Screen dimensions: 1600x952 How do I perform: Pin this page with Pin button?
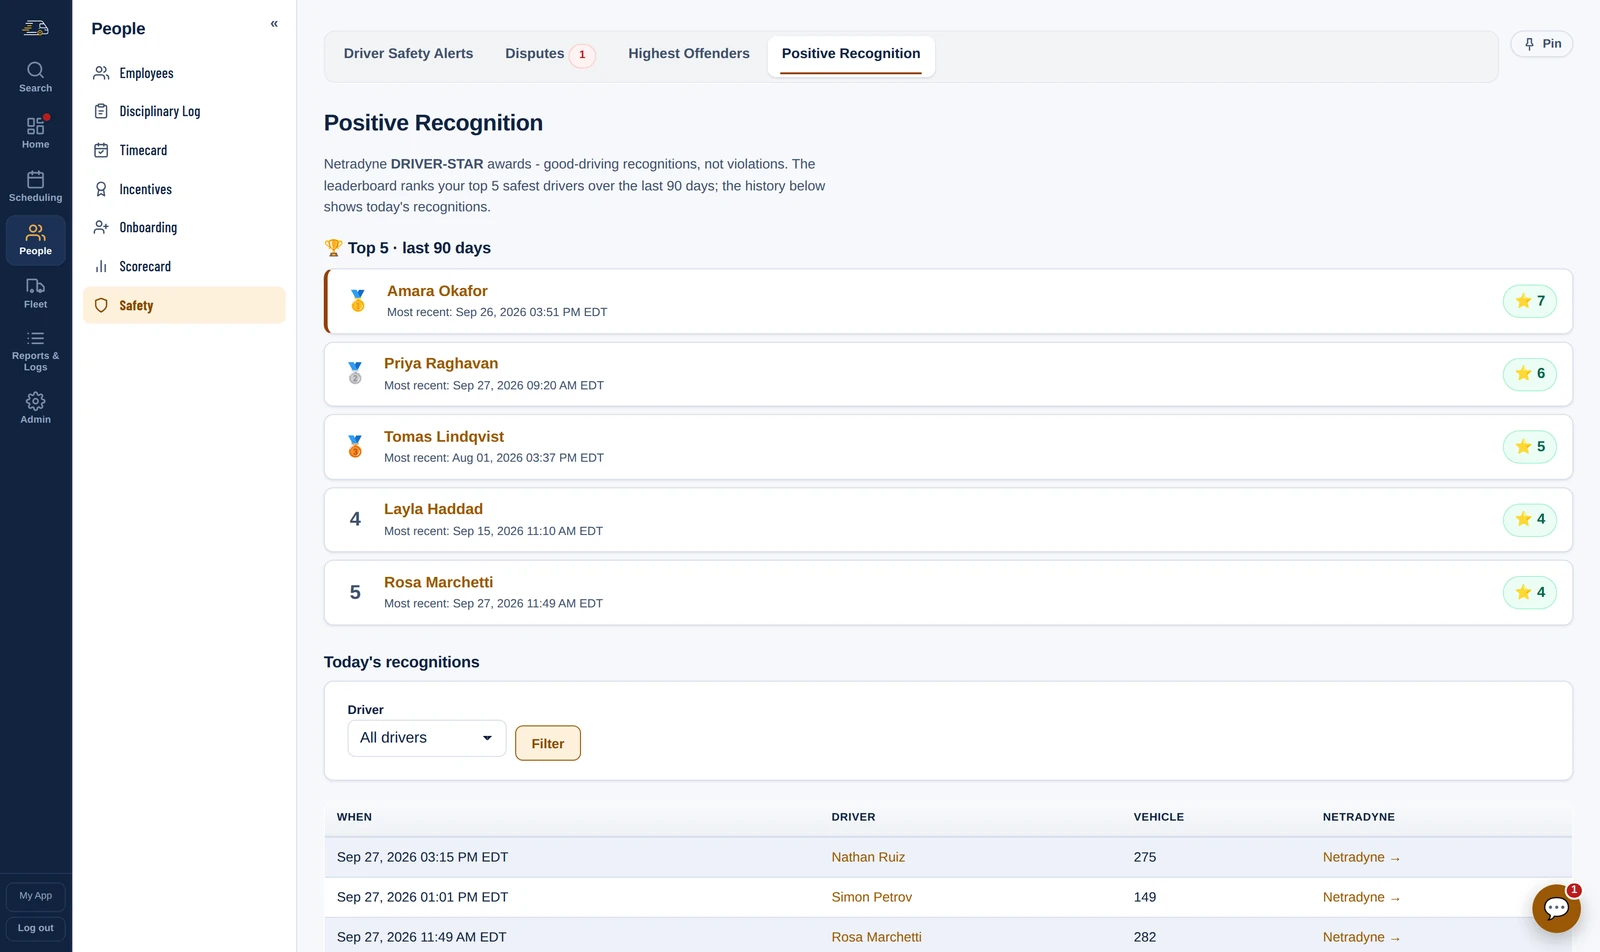[x=1541, y=44]
